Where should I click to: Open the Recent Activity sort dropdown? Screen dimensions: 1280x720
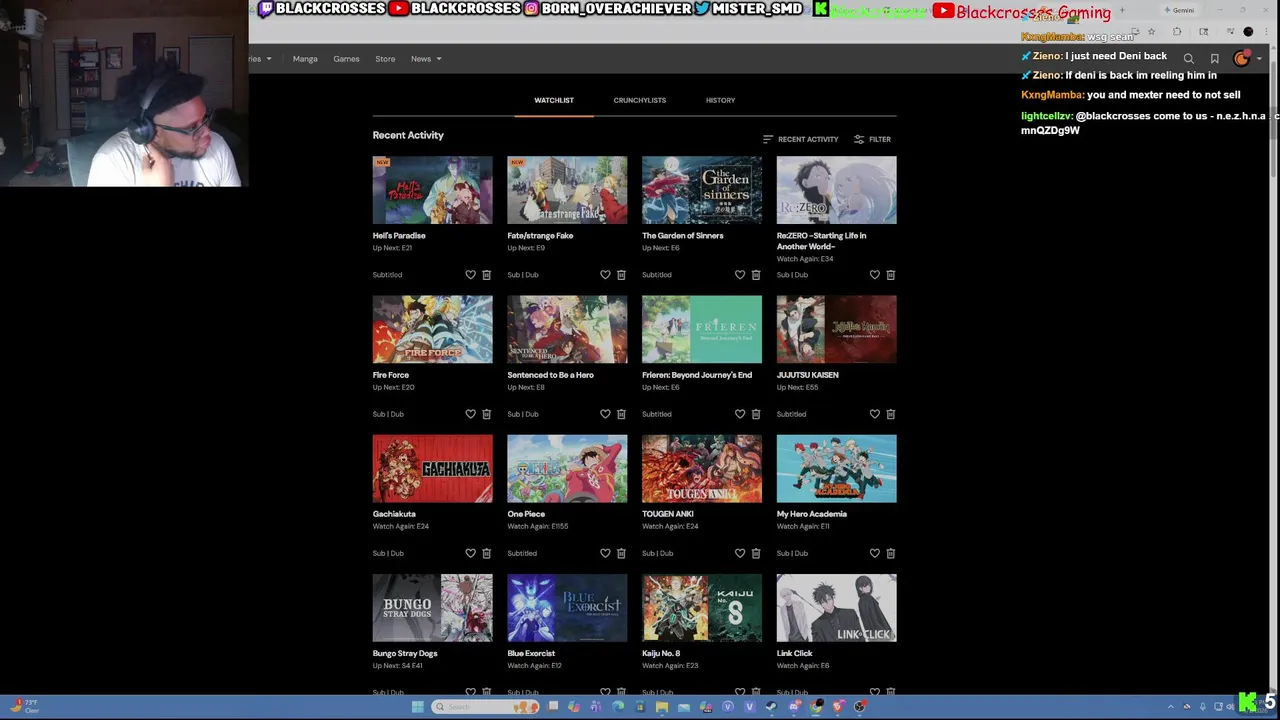tap(800, 139)
